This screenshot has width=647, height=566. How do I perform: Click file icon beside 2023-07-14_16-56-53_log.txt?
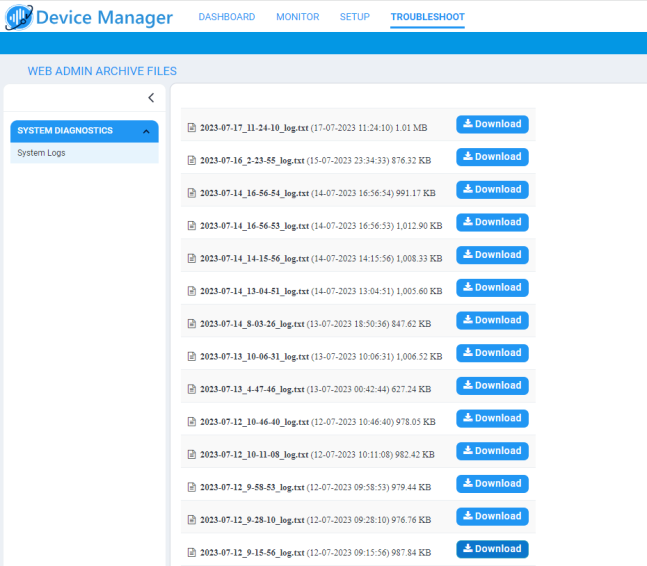click(192, 226)
